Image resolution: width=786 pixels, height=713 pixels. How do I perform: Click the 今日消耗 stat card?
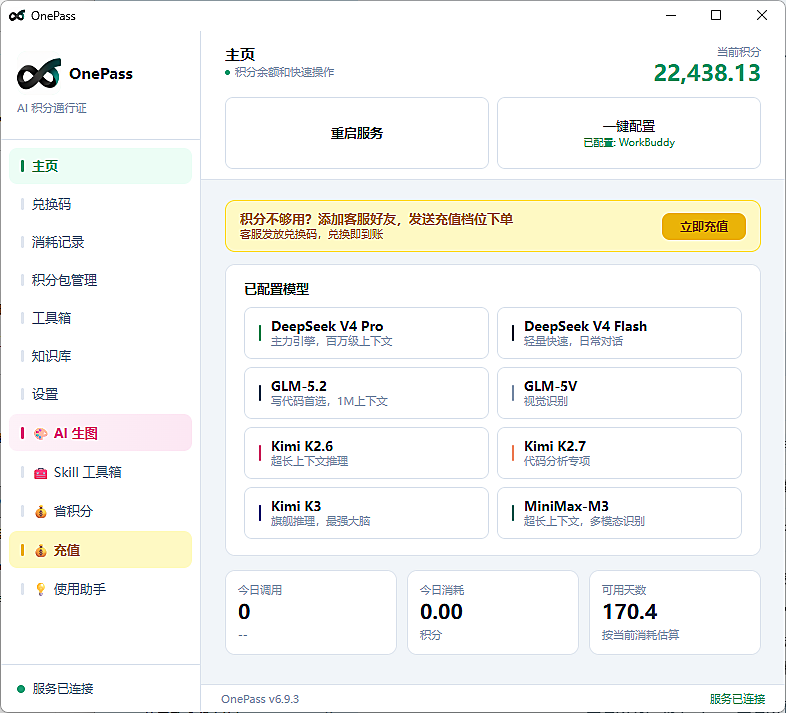(493, 612)
